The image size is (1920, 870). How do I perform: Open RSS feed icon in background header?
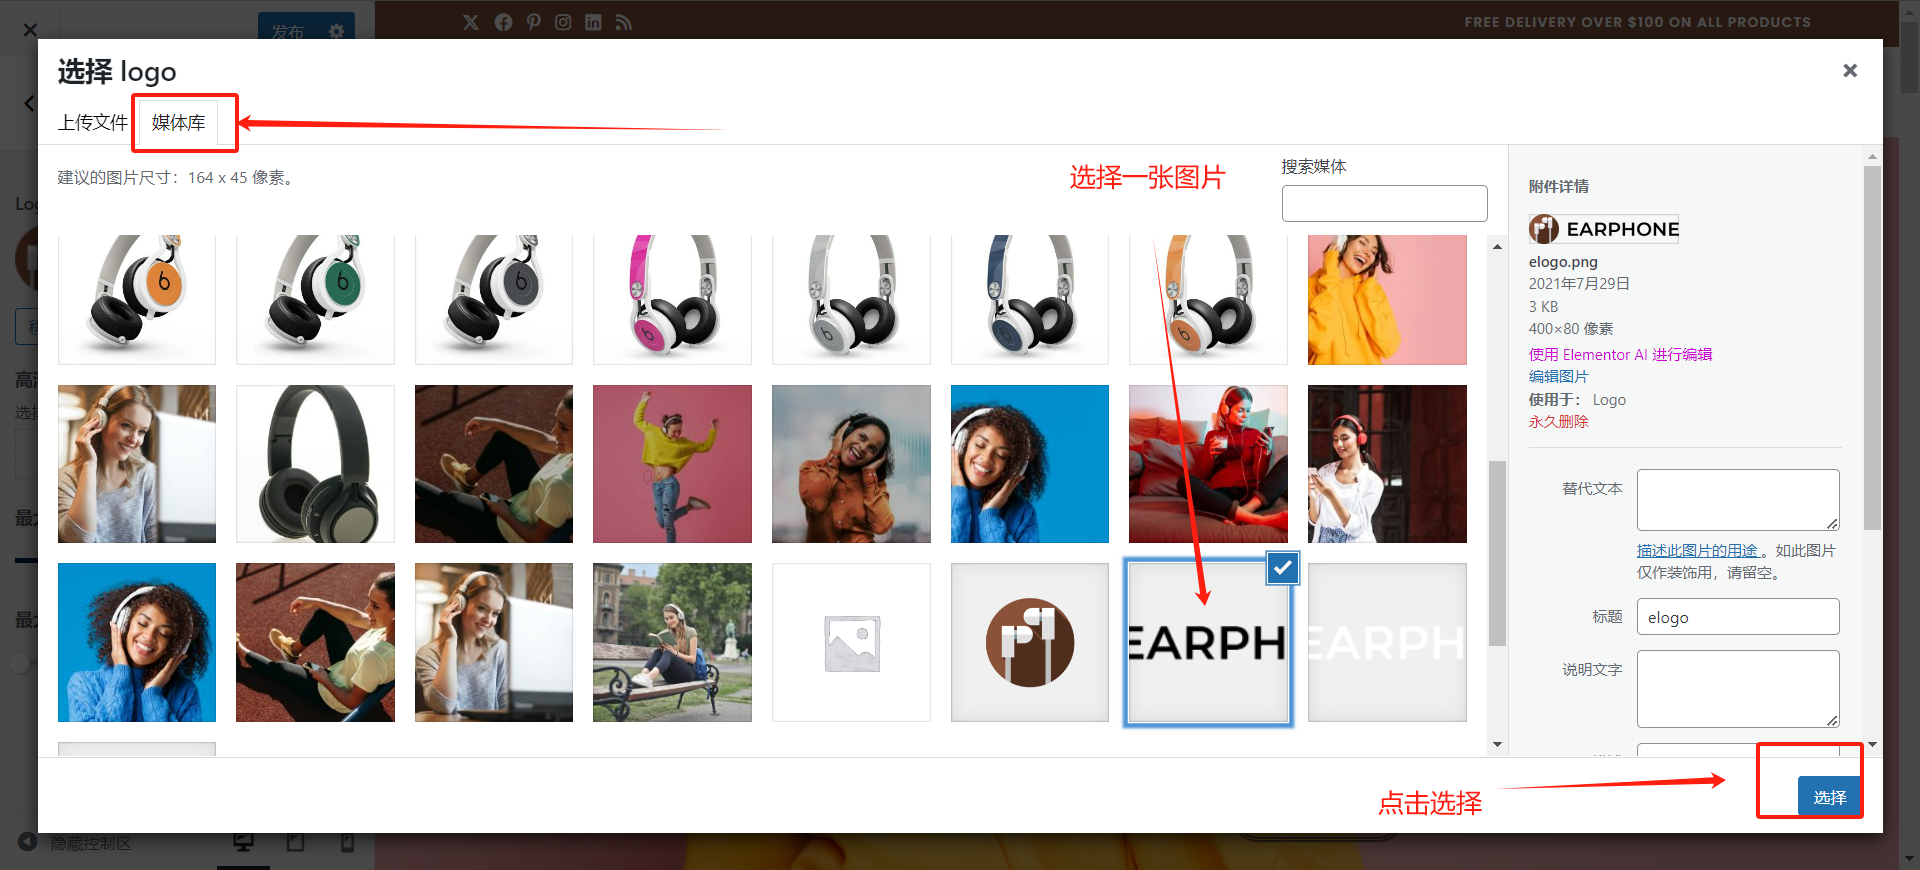click(x=624, y=22)
